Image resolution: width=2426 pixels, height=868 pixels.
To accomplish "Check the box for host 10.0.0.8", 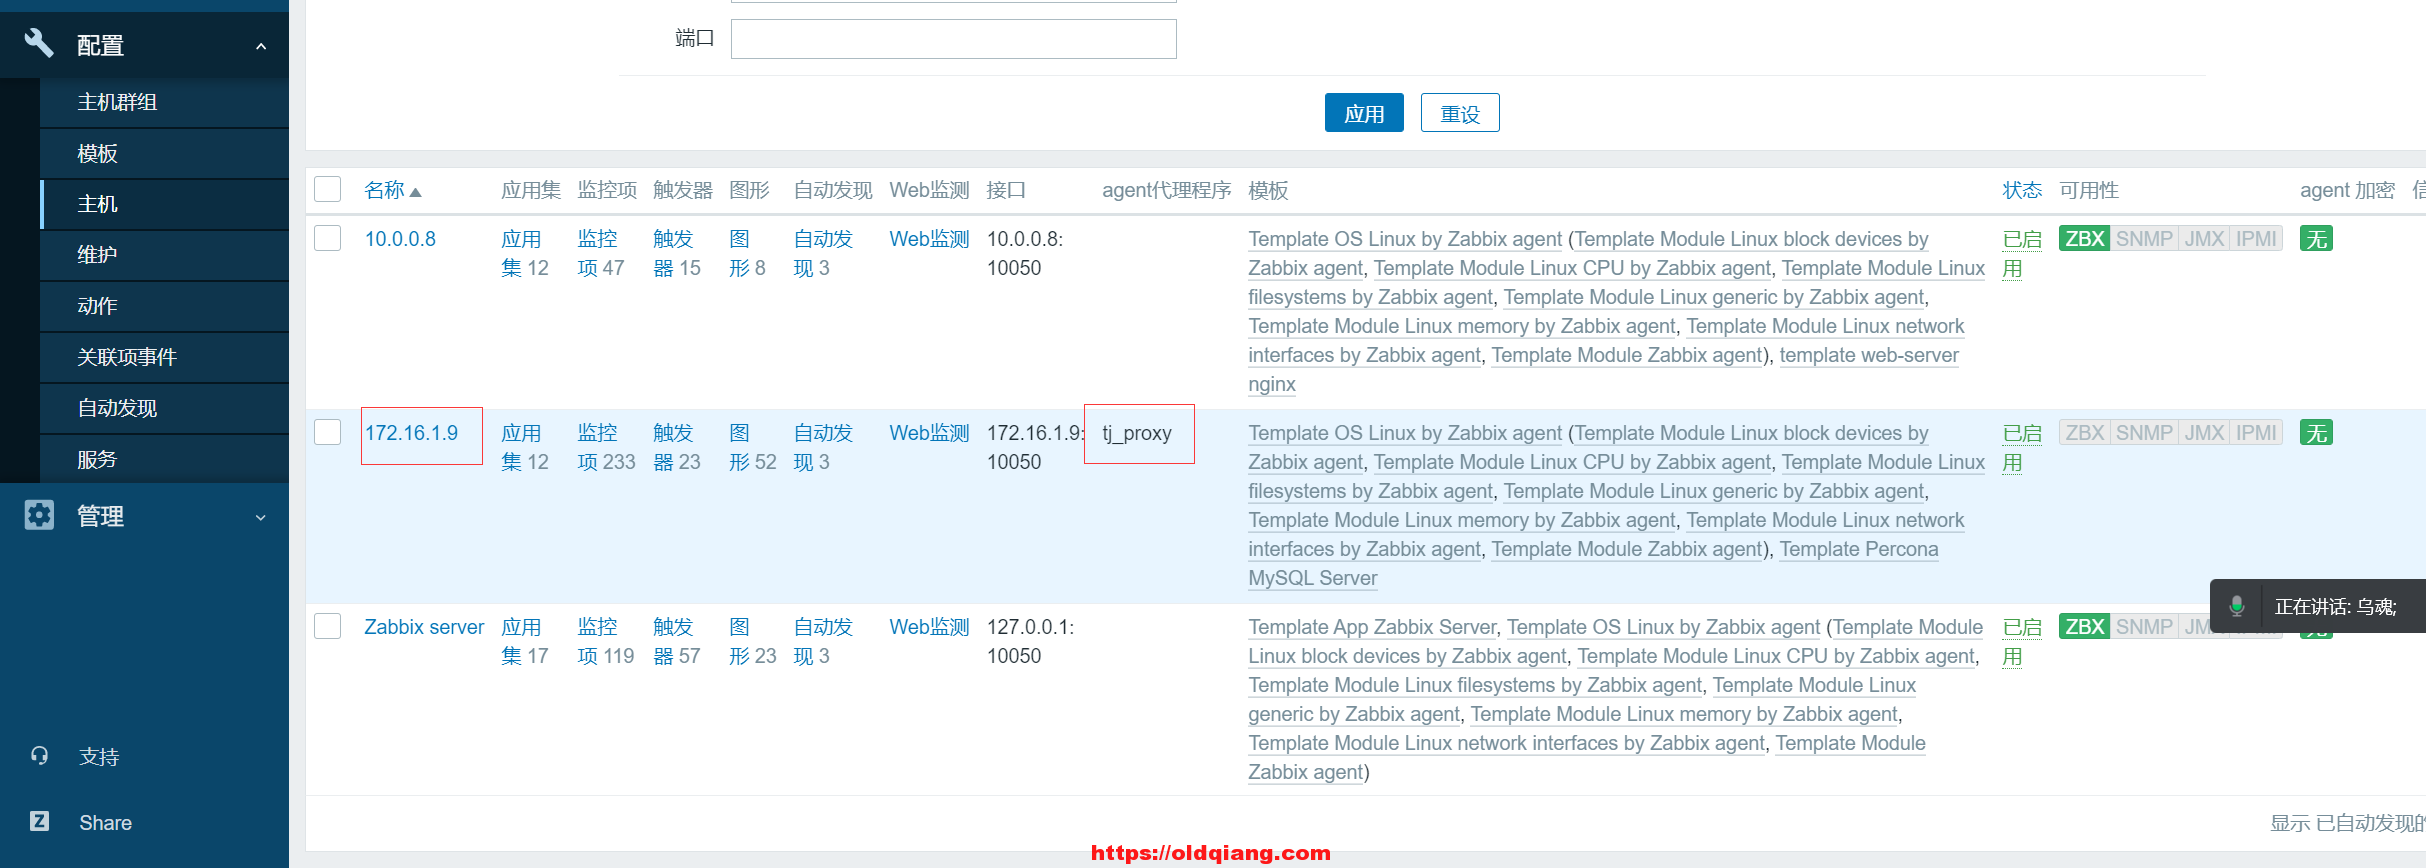I will [328, 238].
